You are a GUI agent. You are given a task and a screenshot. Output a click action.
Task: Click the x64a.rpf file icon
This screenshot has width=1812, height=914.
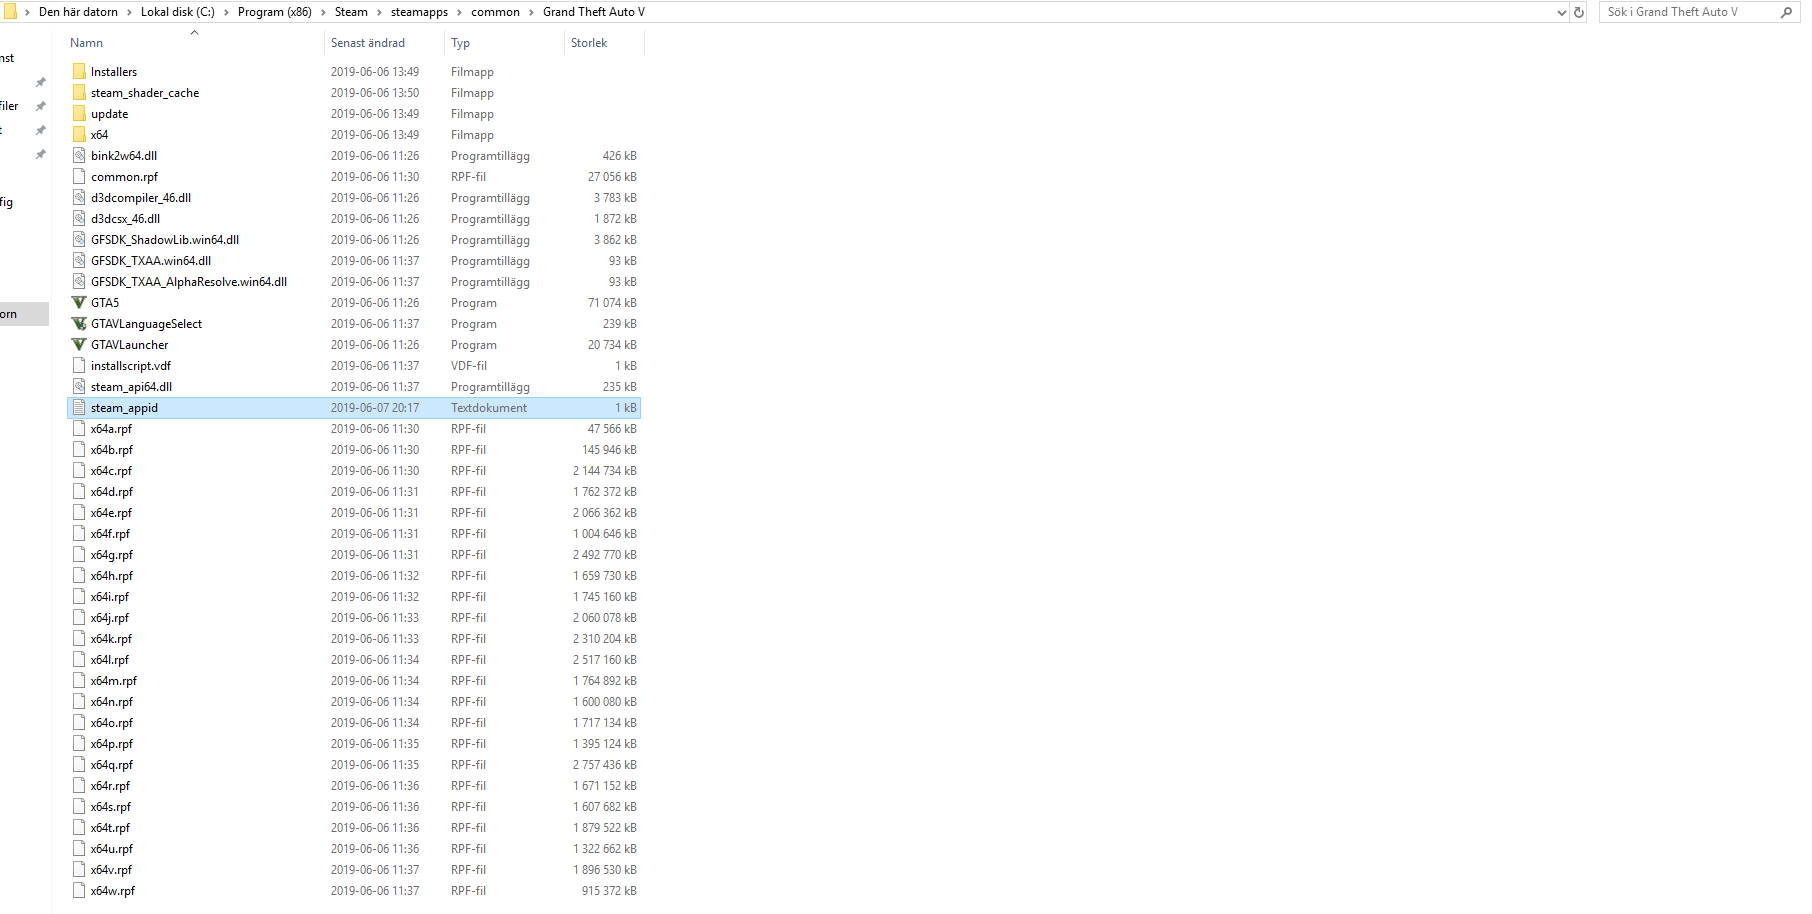coord(79,429)
